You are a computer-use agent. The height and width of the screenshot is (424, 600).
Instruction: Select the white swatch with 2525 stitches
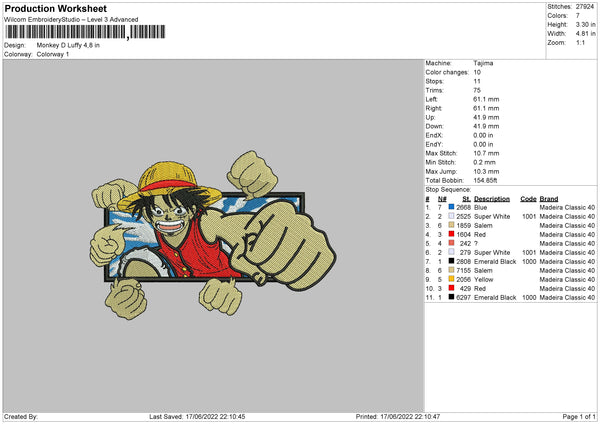pyautogui.click(x=452, y=216)
